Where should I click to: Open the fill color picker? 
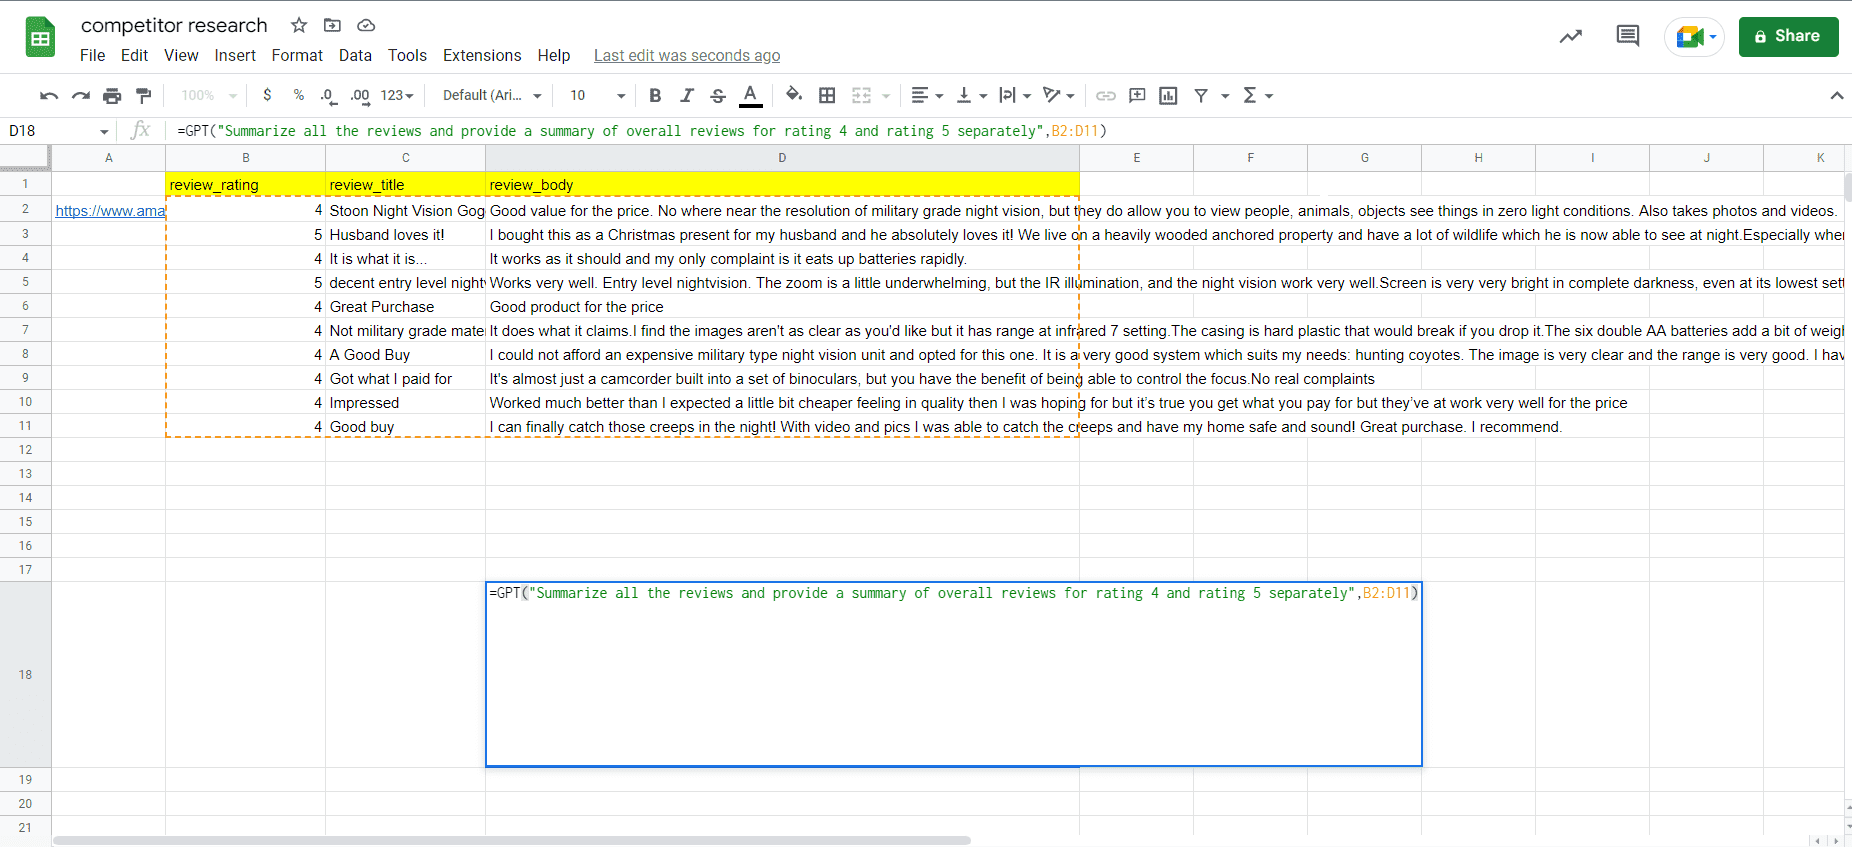(793, 96)
